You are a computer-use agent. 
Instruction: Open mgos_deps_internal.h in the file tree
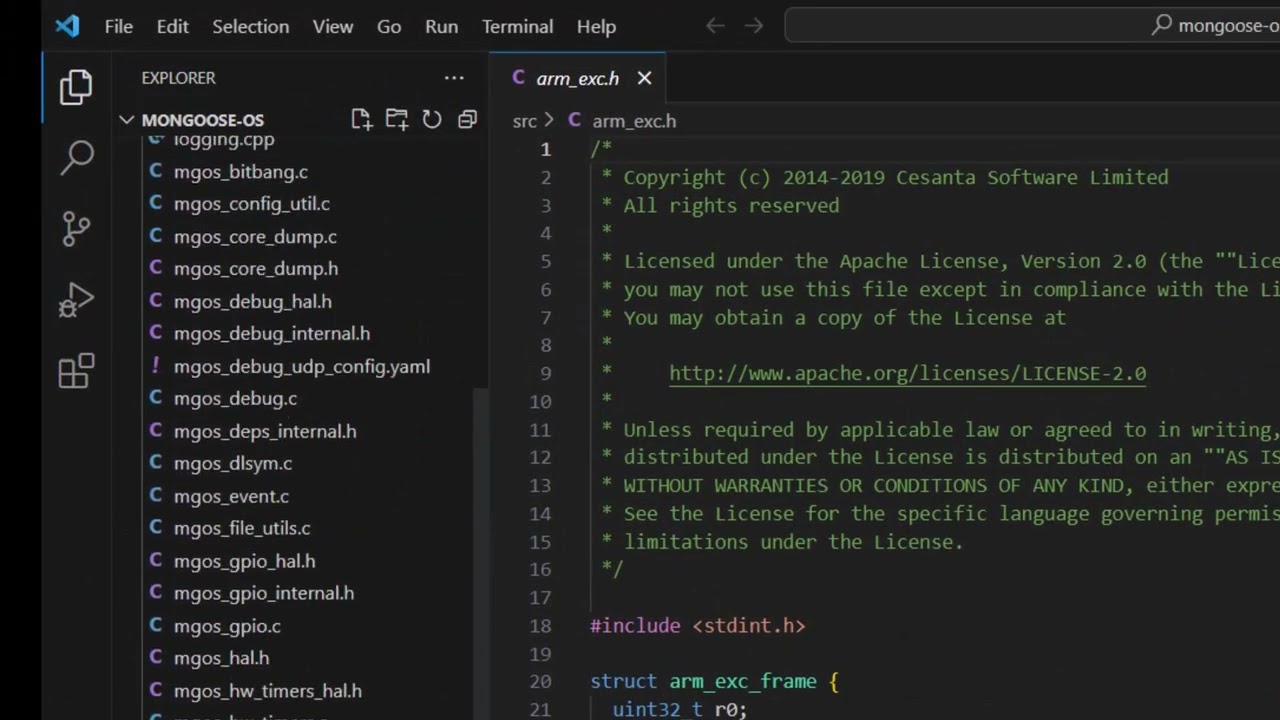pos(265,431)
